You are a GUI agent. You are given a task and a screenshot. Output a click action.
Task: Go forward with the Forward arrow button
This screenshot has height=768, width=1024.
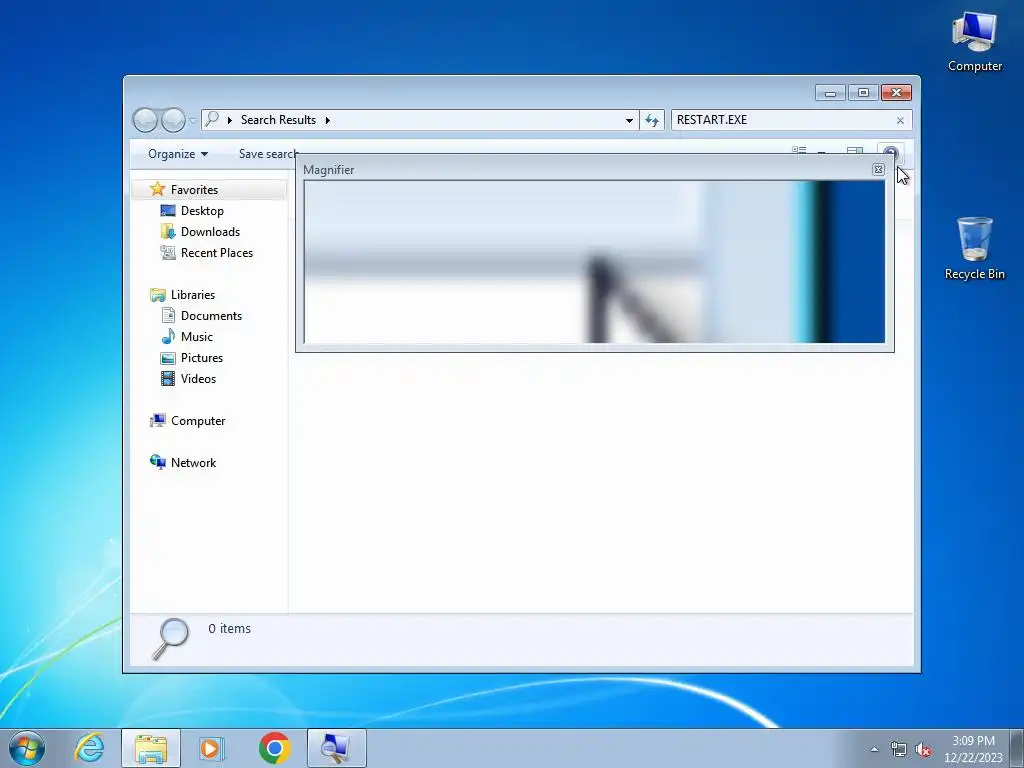point(173,120)
